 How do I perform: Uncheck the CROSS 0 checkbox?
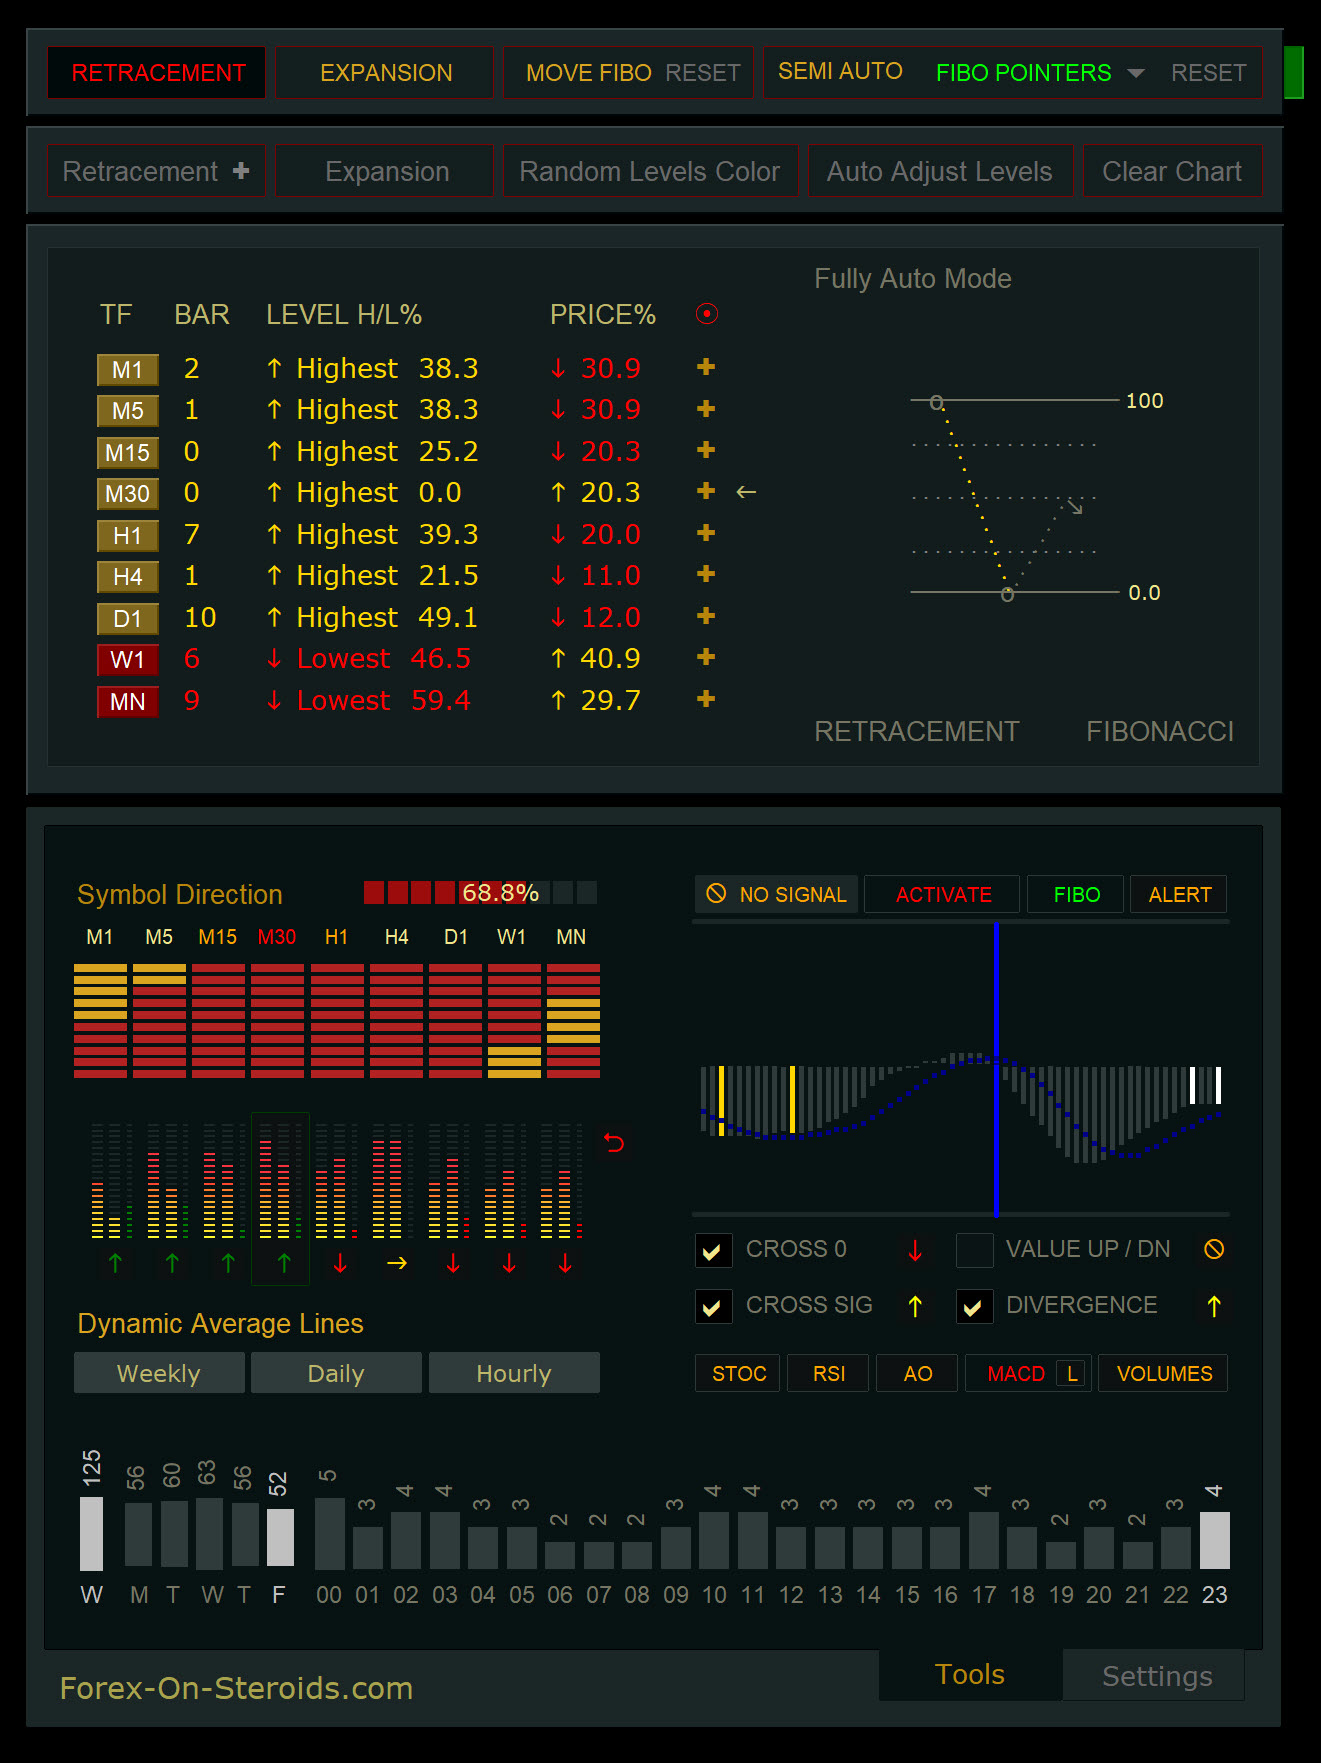coord(712,1250)
